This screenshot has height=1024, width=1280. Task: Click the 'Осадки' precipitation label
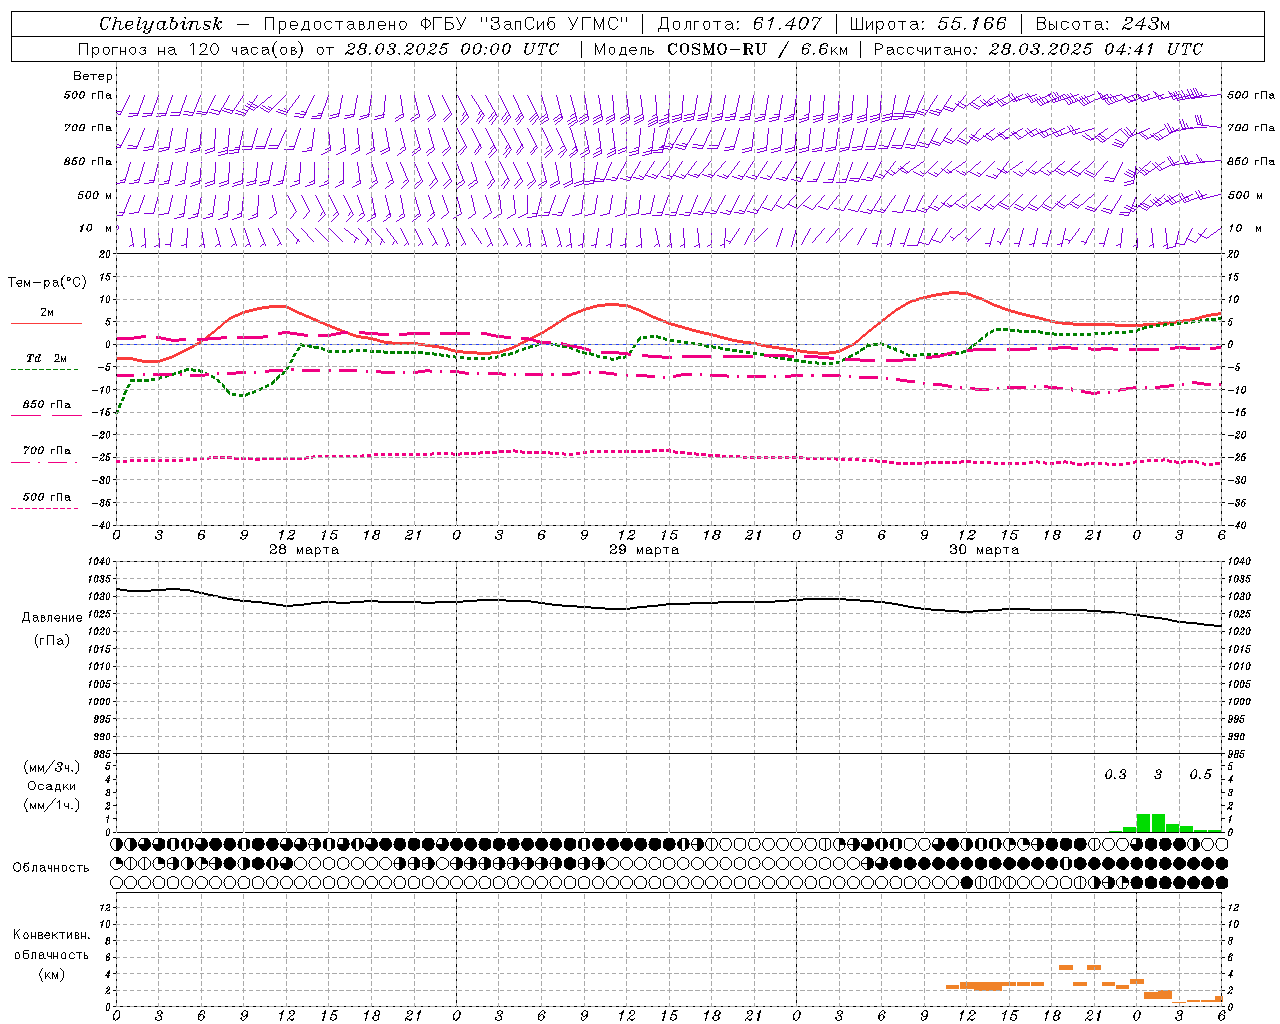point(52,786)
